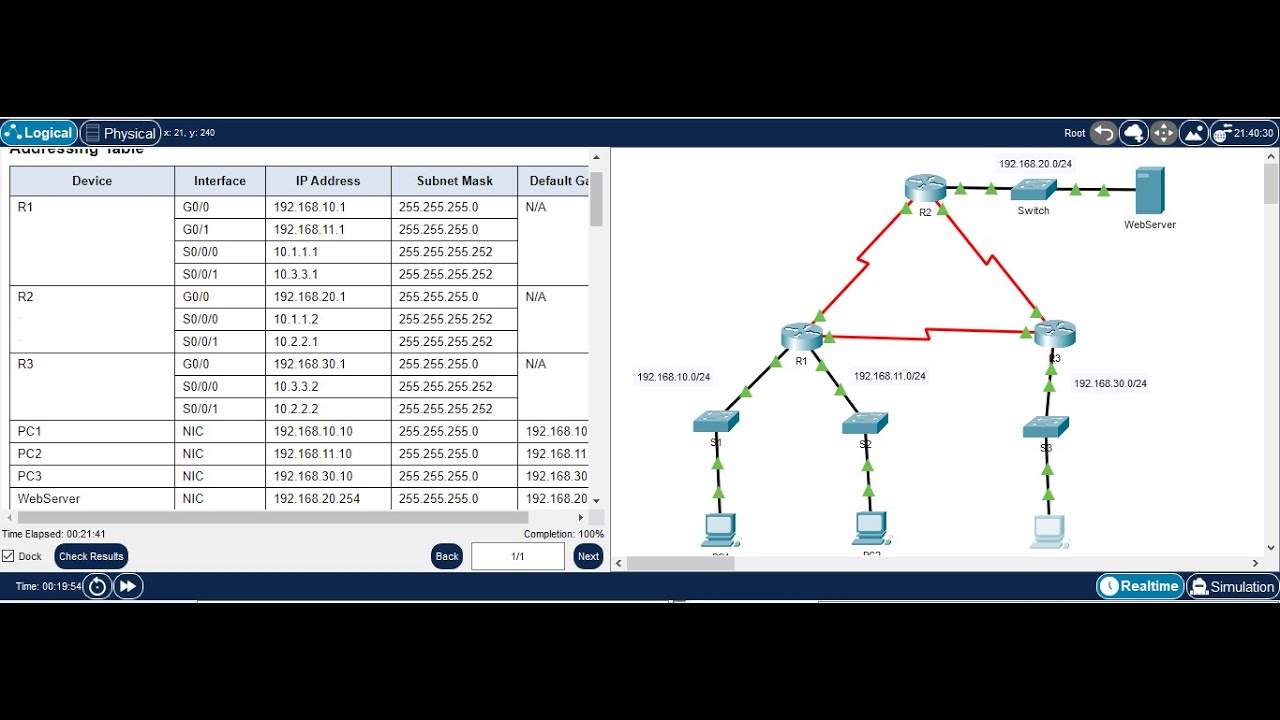Click the 10.1.1.2 address cell

point(328,319)
